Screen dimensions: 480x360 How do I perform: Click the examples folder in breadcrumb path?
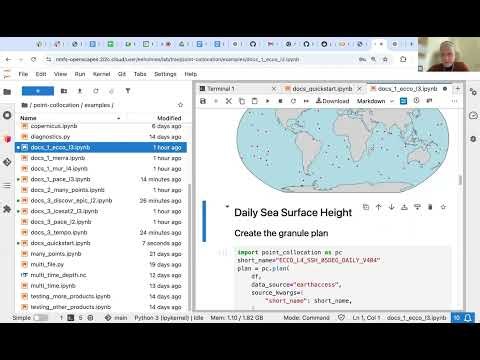(x=97, y=105)
